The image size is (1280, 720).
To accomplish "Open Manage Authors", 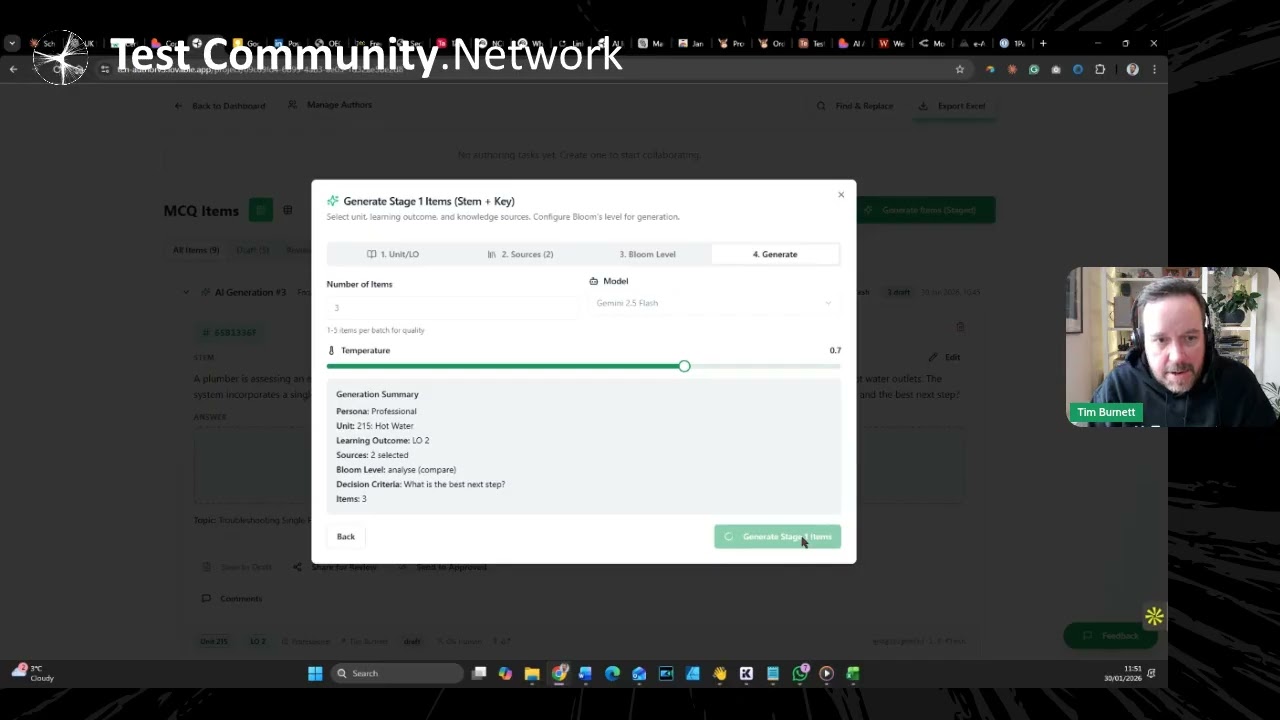I will 330,105.
